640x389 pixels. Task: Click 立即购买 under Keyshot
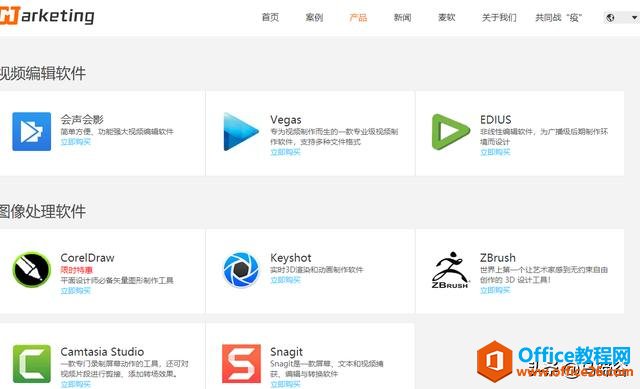[285, 280]
